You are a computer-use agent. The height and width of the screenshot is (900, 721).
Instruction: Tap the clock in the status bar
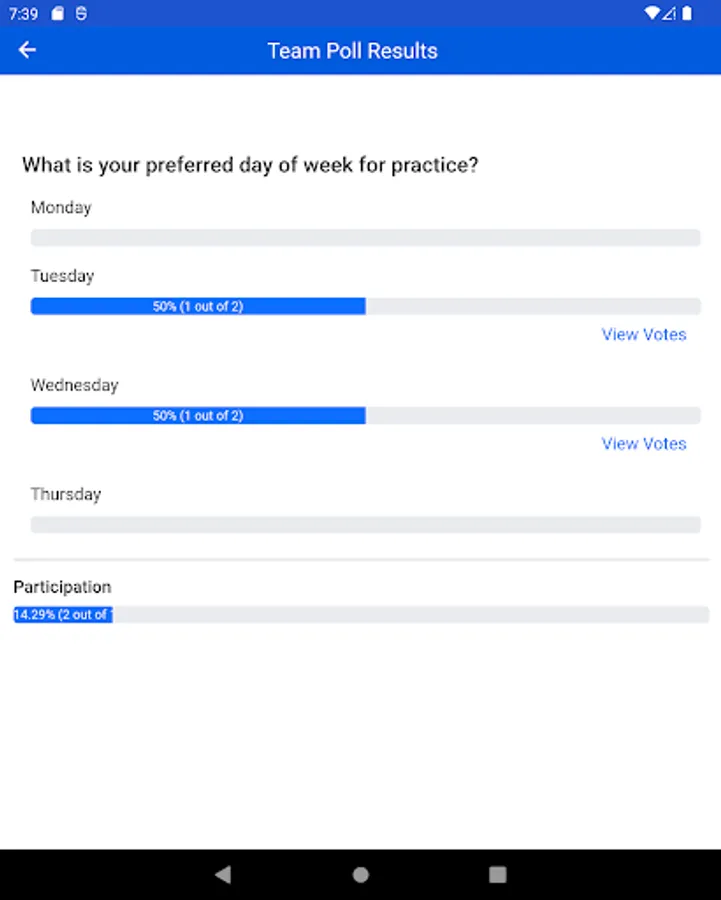pos(24,14)
